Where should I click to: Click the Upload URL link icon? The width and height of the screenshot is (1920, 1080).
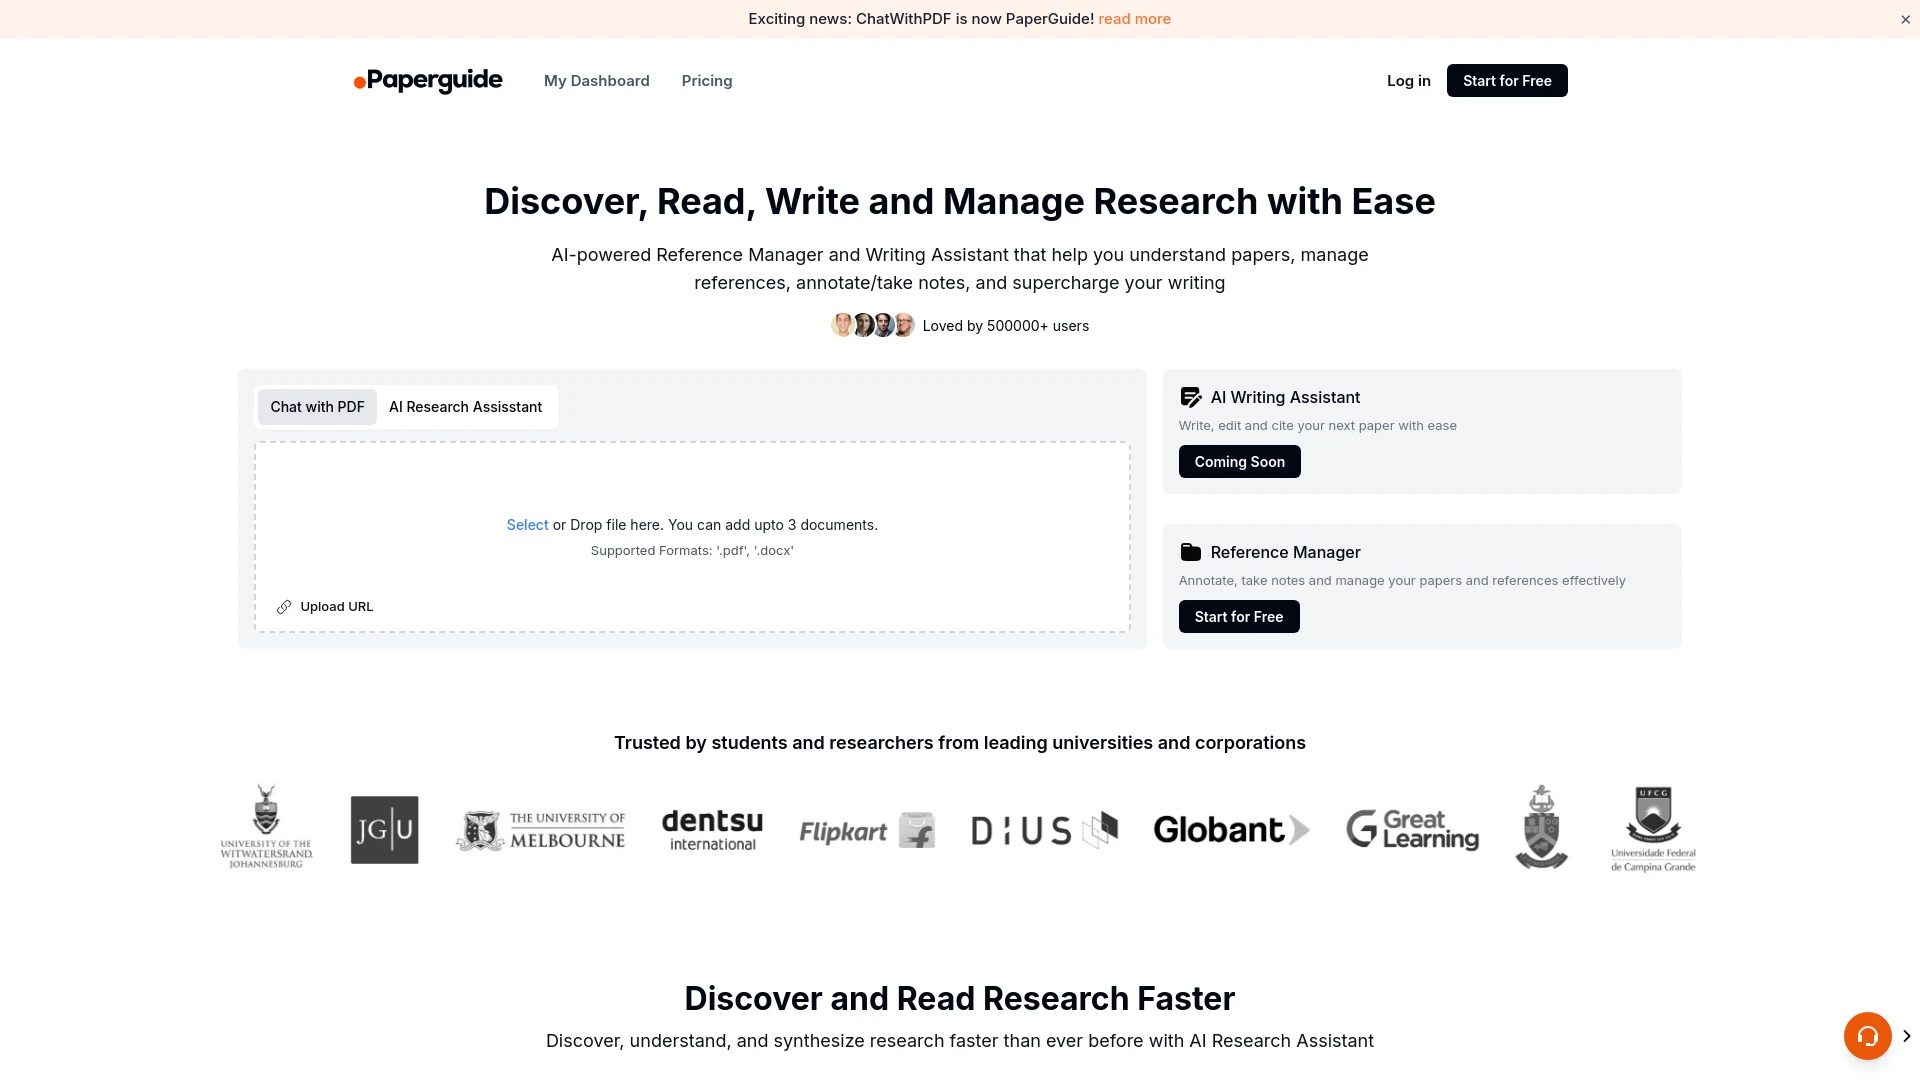(x=284, y=605)
